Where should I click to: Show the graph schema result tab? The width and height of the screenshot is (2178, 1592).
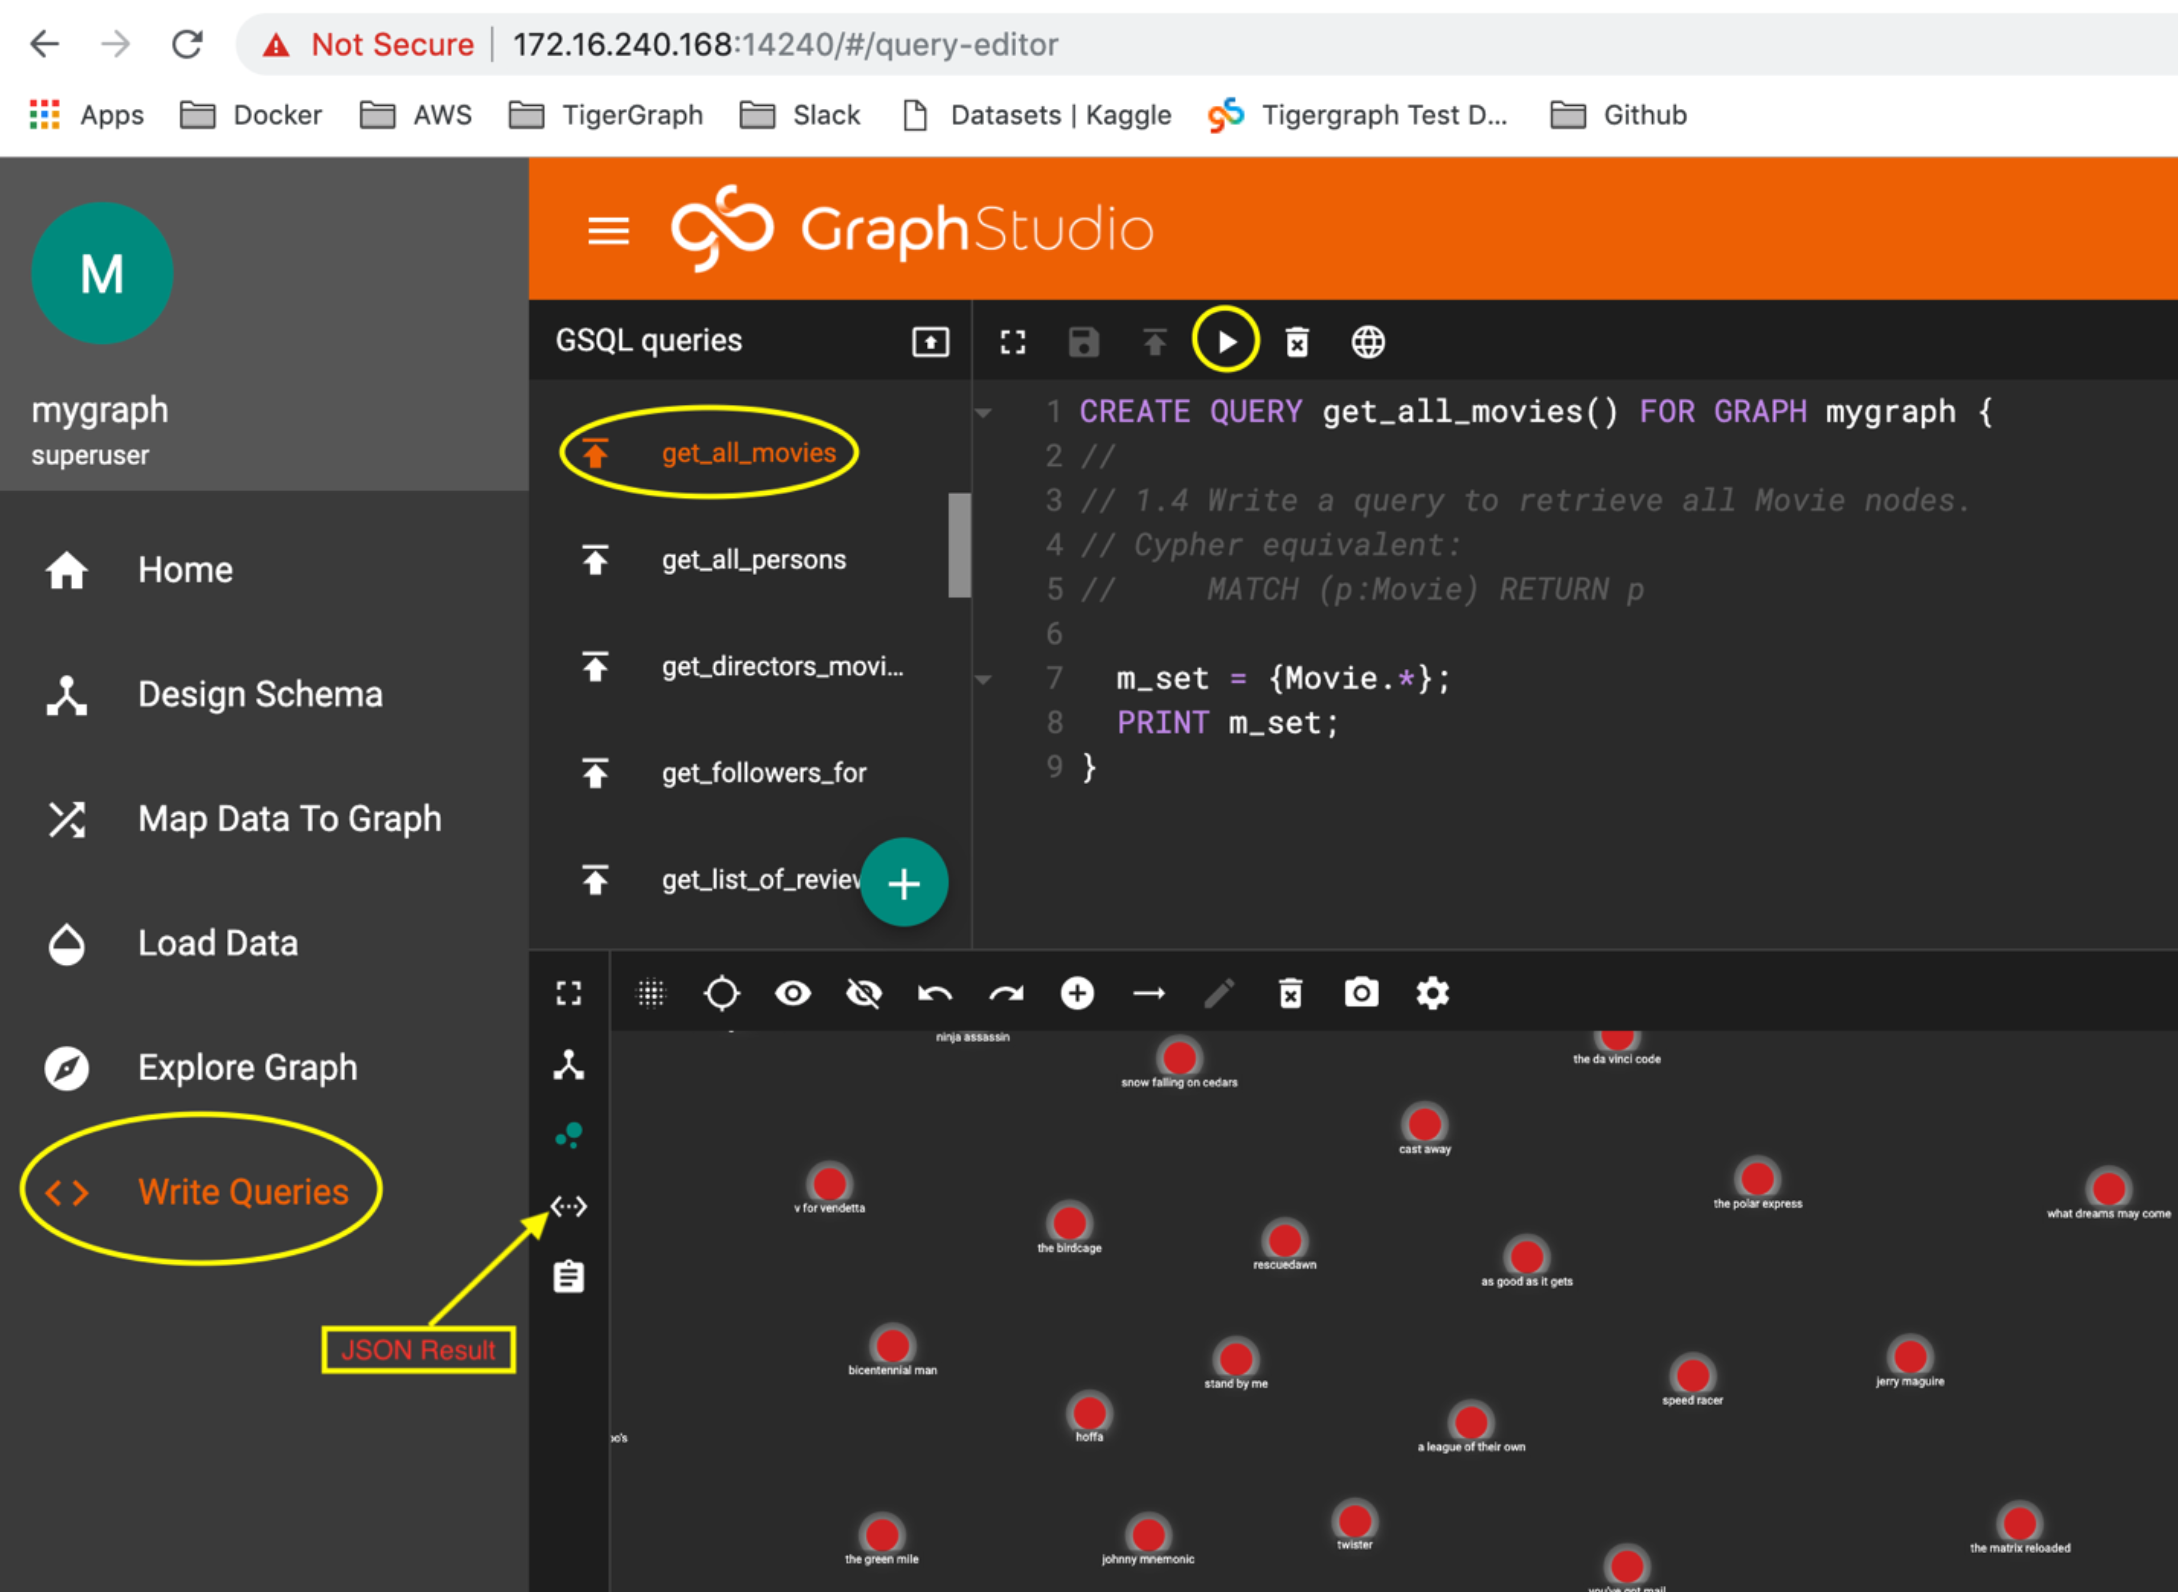coord(569,1065)
